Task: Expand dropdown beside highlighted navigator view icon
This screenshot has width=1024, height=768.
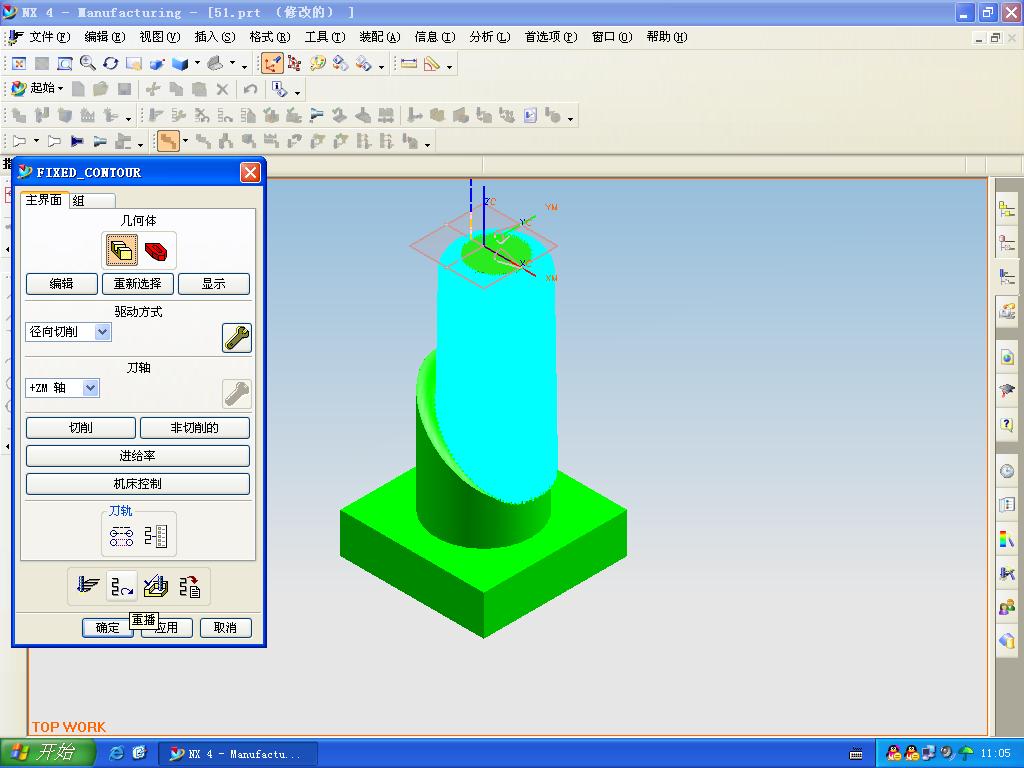Action: click(x=185, y=141)
